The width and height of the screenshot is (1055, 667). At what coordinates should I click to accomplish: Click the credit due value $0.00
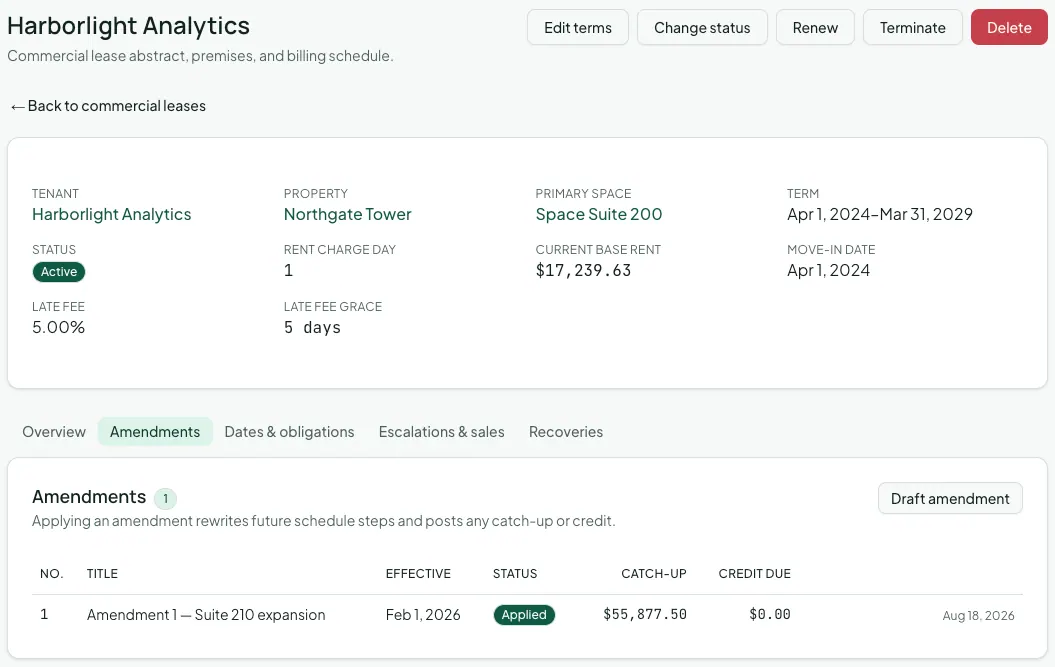coord(770,615)
